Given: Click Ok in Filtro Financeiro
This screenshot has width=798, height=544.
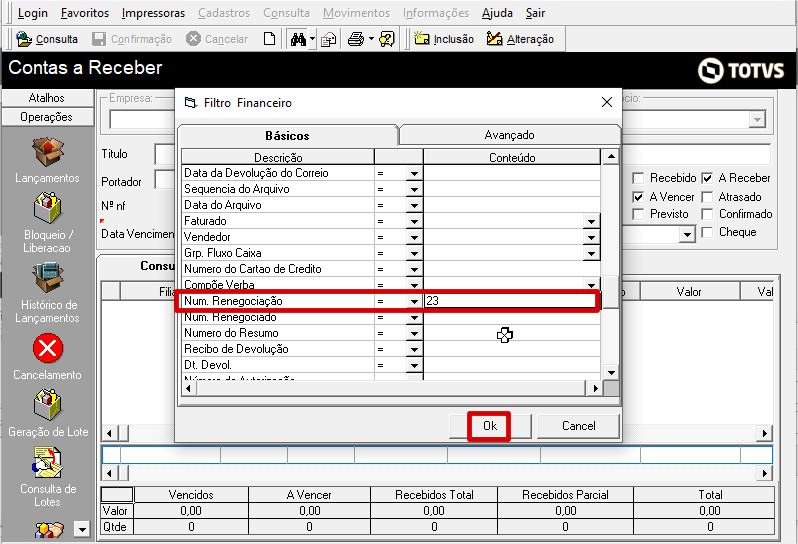Looking at the screenshot, I should click(x=490, y=426).
